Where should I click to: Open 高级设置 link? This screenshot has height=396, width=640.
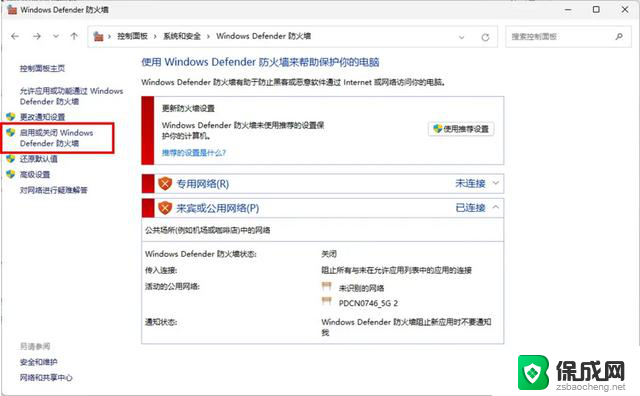point(35,175)
